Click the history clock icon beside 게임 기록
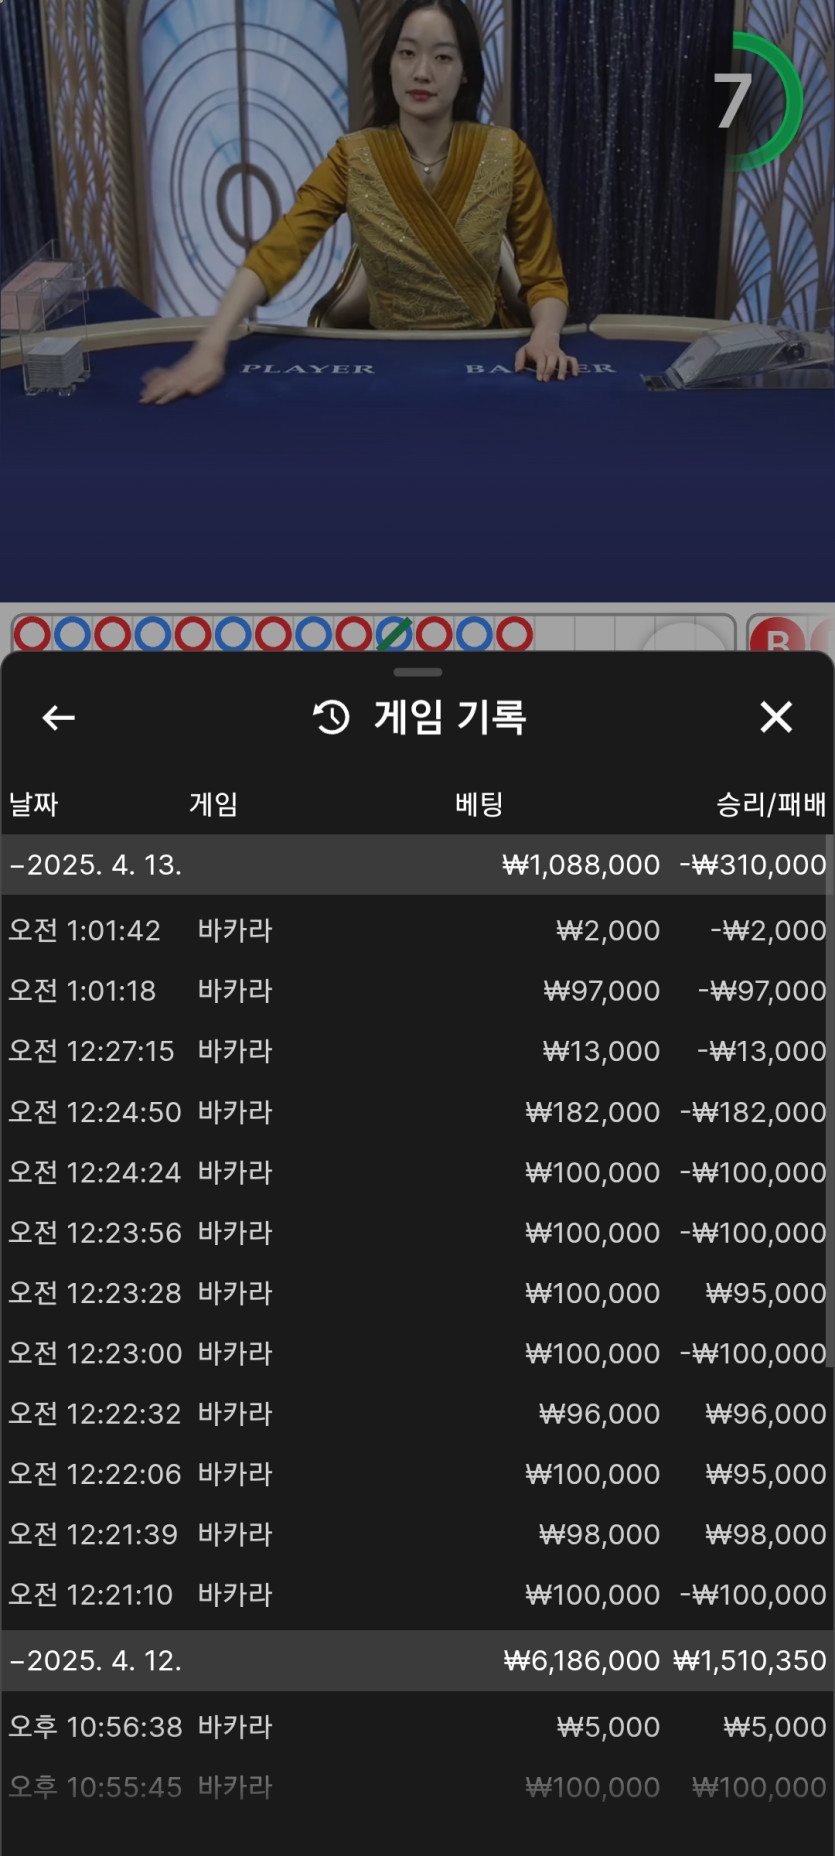This screenshot has height=1856, width=835. tap(332, 717)
